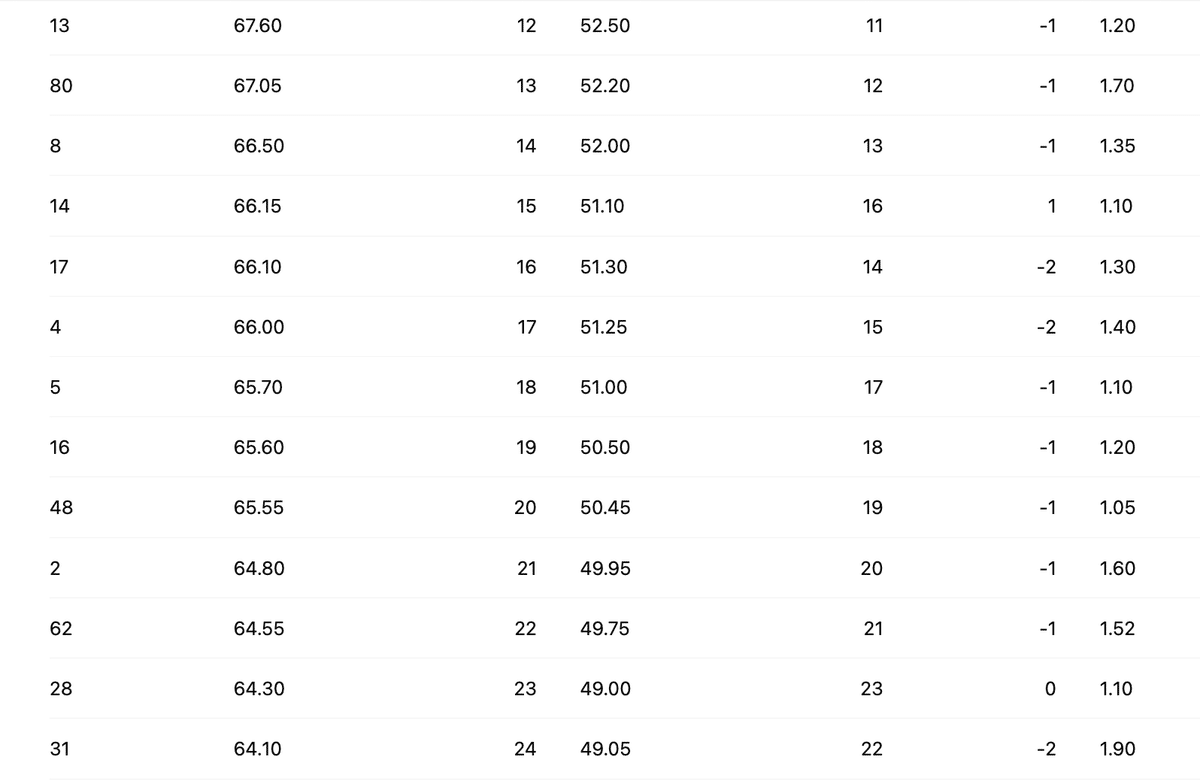Select the 1.90 value in the last row

coord(1116,749)
